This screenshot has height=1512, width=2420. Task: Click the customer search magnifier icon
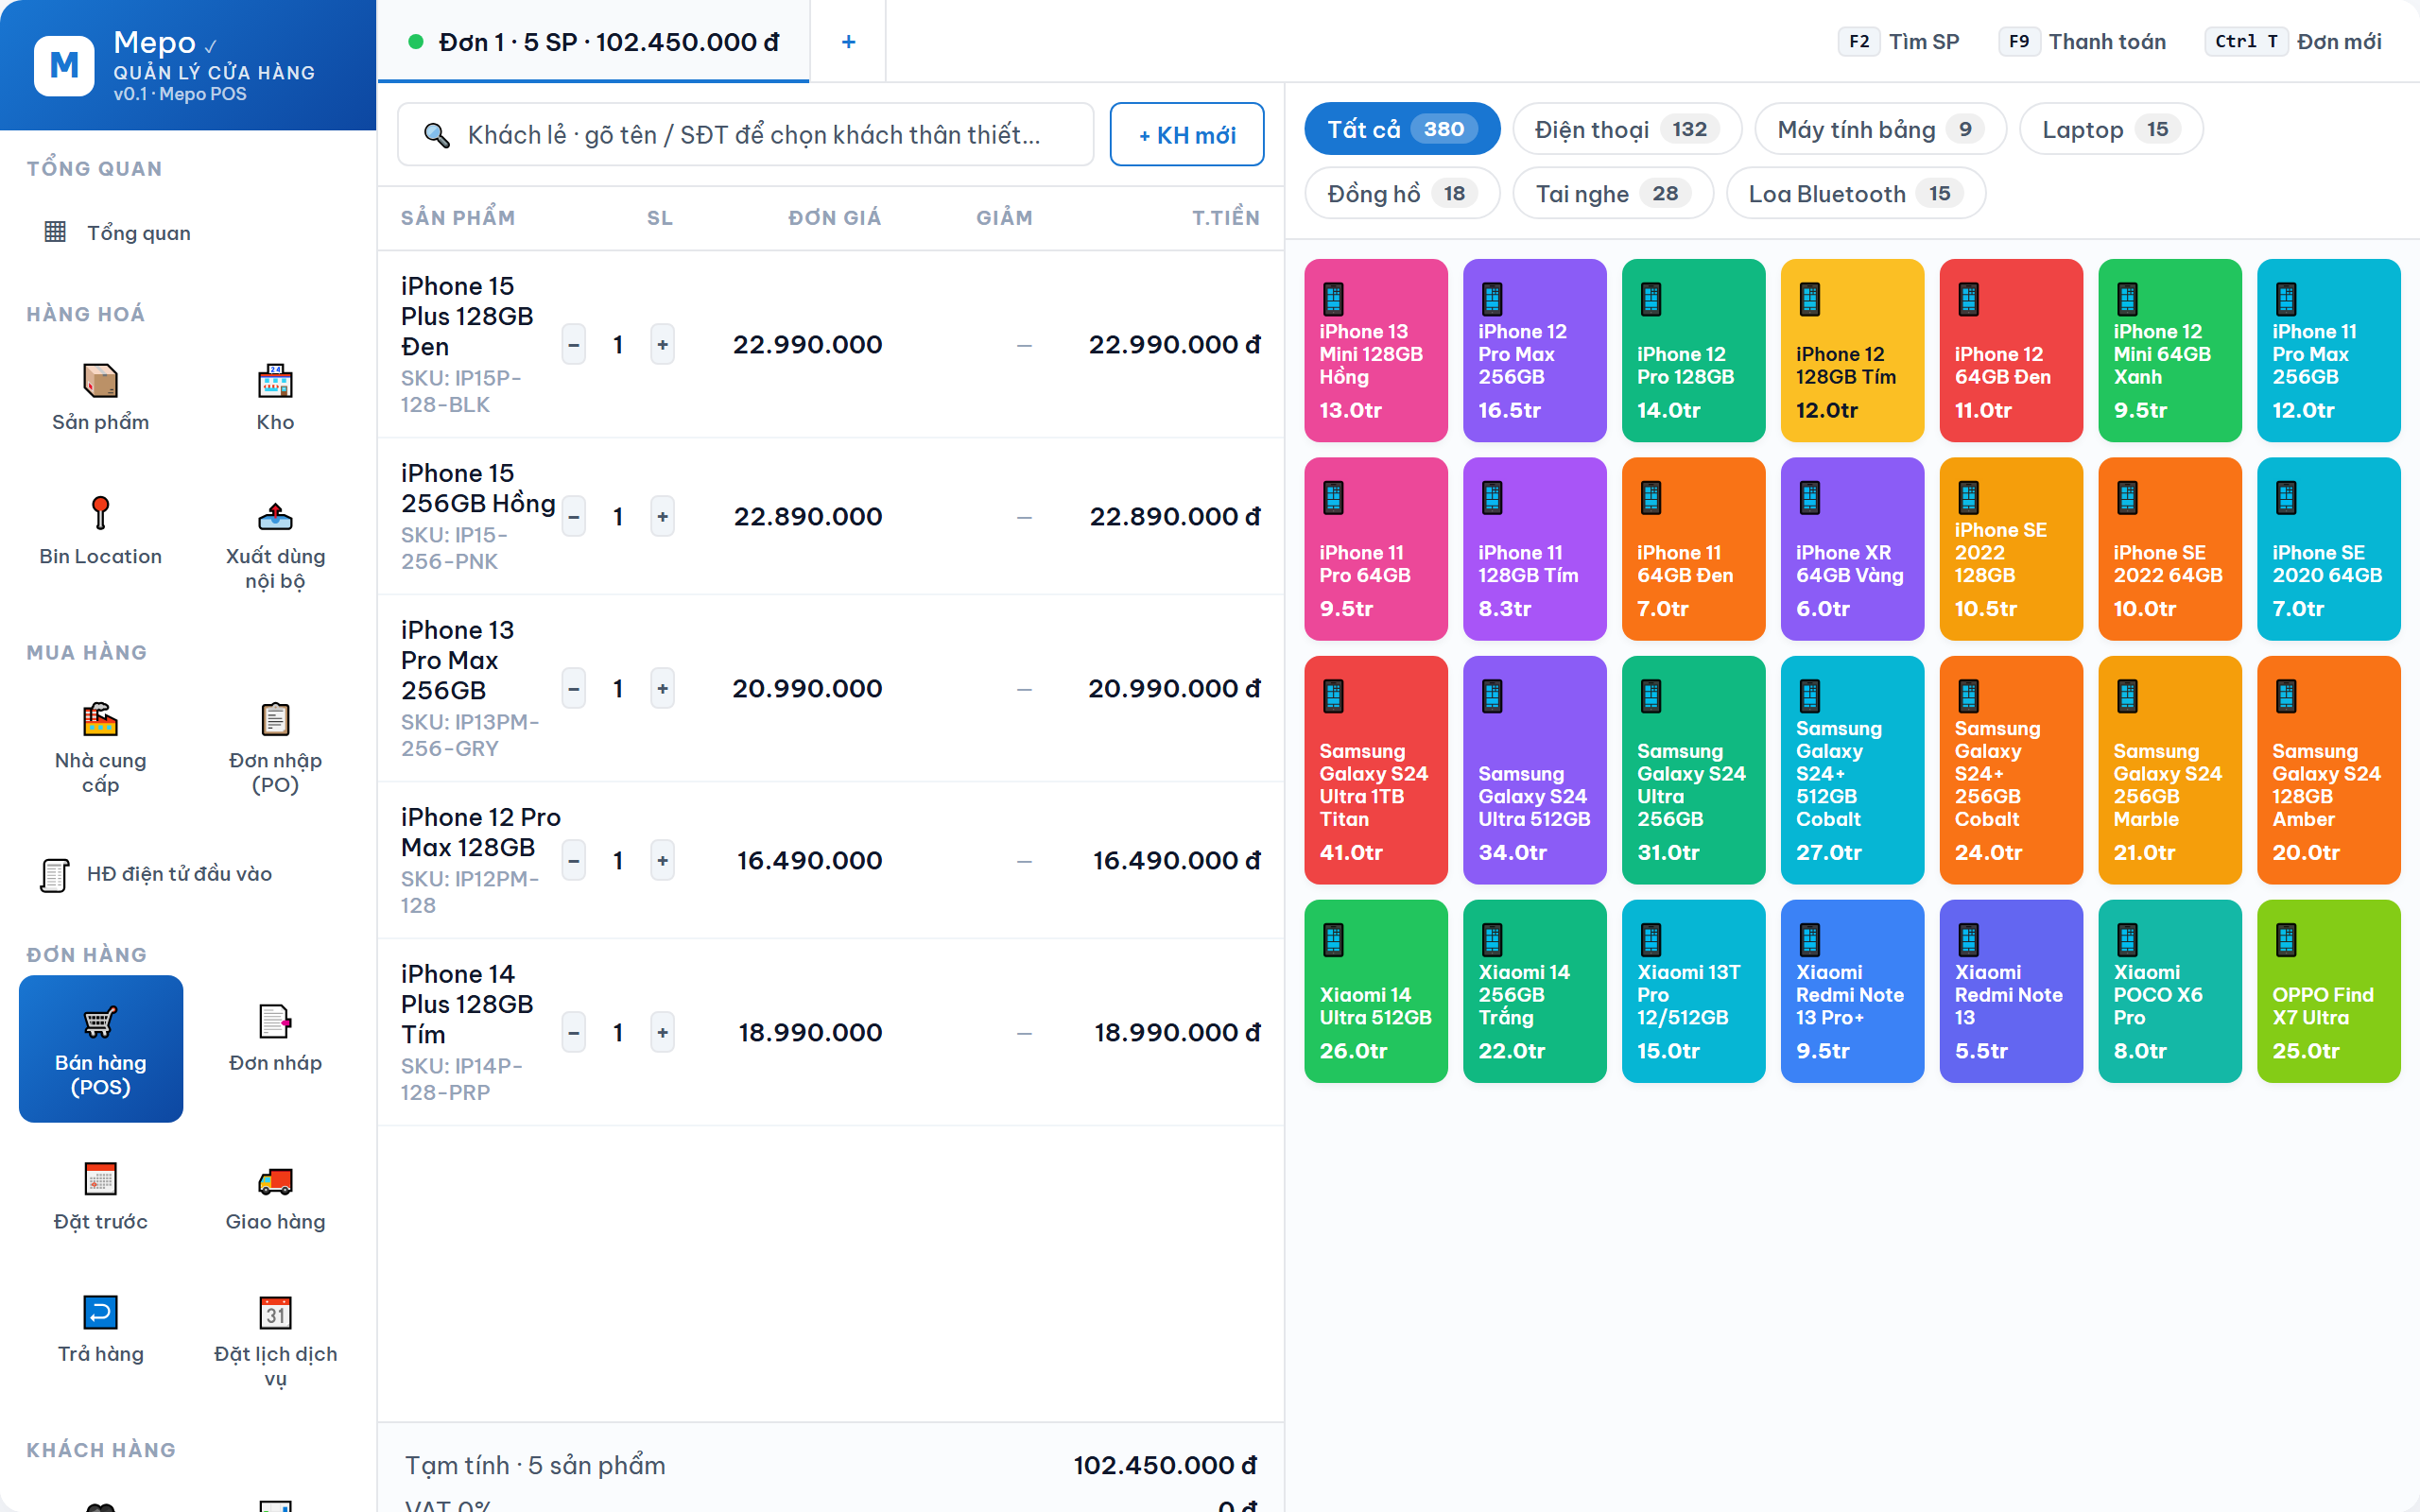pos(436,135)
